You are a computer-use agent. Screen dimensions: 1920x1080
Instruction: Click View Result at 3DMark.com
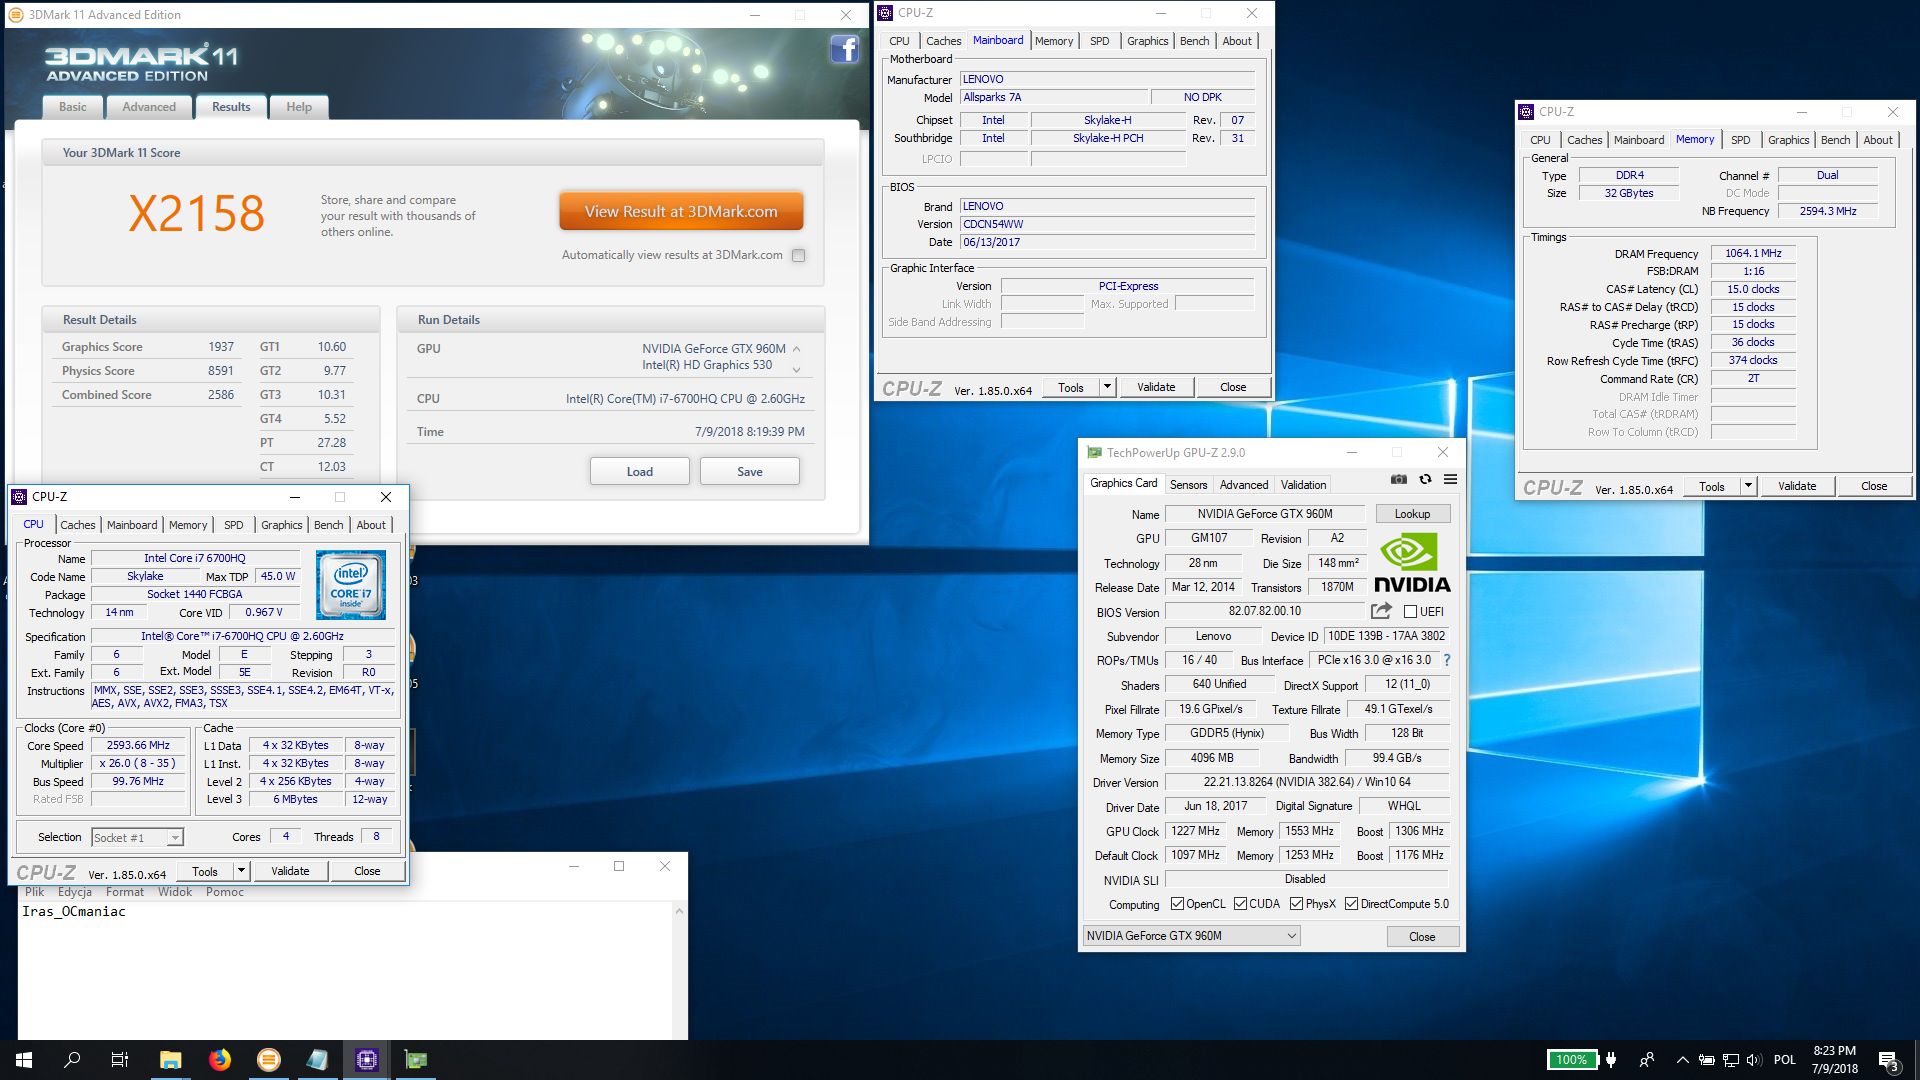click(681, 212)
